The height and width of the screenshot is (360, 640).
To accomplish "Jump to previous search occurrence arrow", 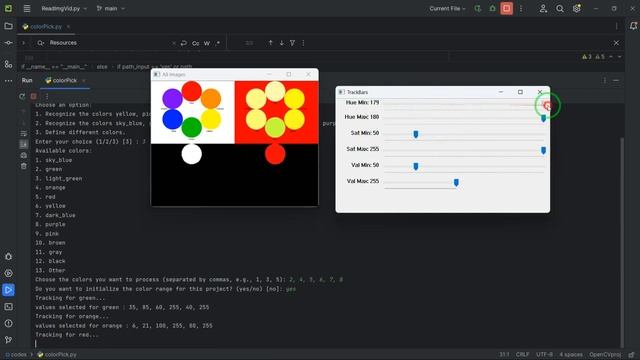I will click(x=270, y=43).
